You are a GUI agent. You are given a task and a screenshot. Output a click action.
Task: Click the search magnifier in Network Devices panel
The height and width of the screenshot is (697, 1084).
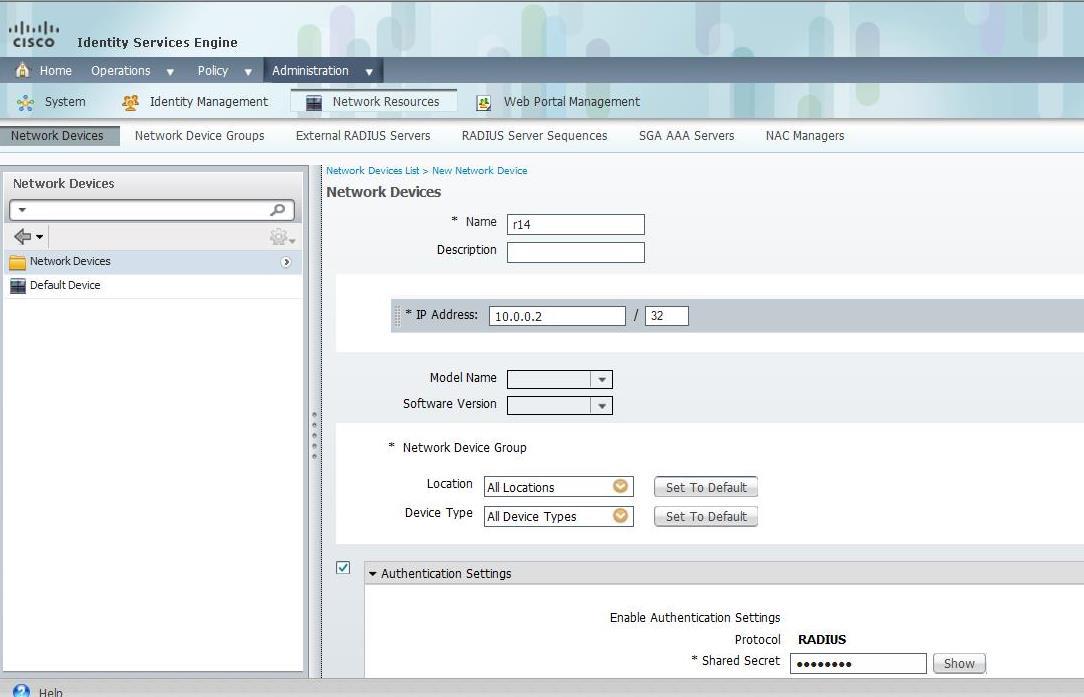[278, 210]
